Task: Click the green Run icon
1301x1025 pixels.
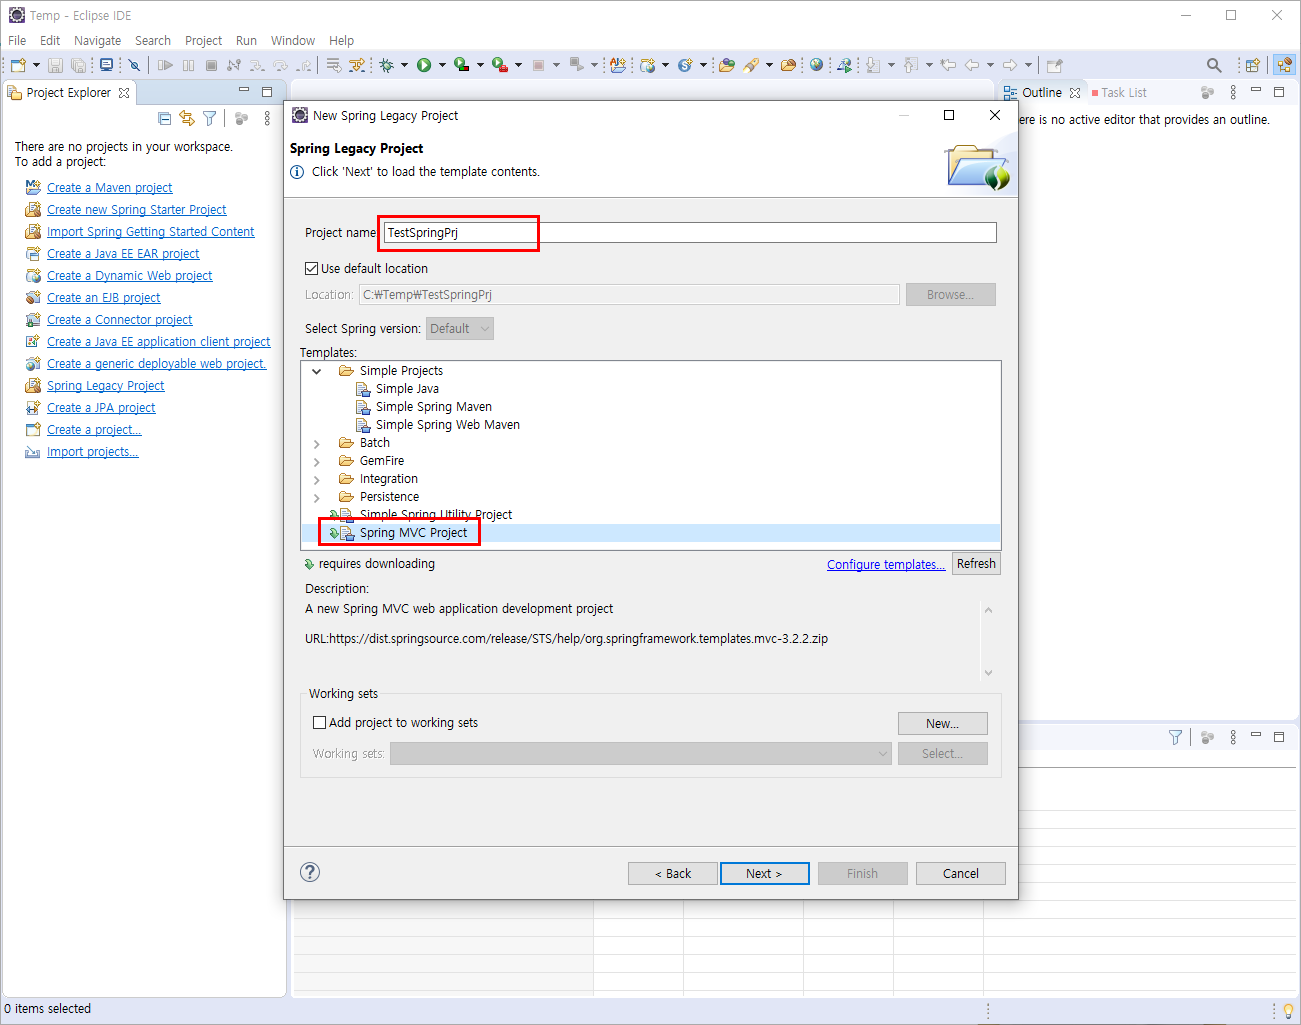Action: [424, 65]
